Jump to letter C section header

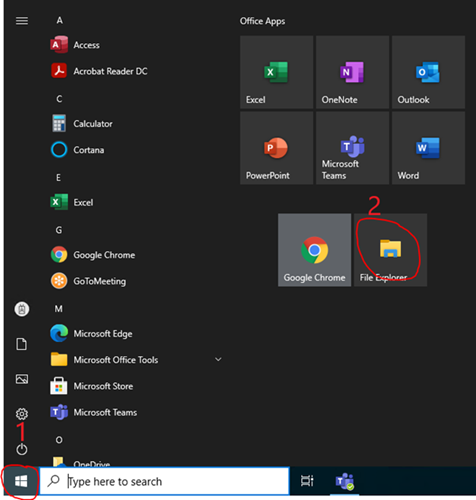coord(59,99)
